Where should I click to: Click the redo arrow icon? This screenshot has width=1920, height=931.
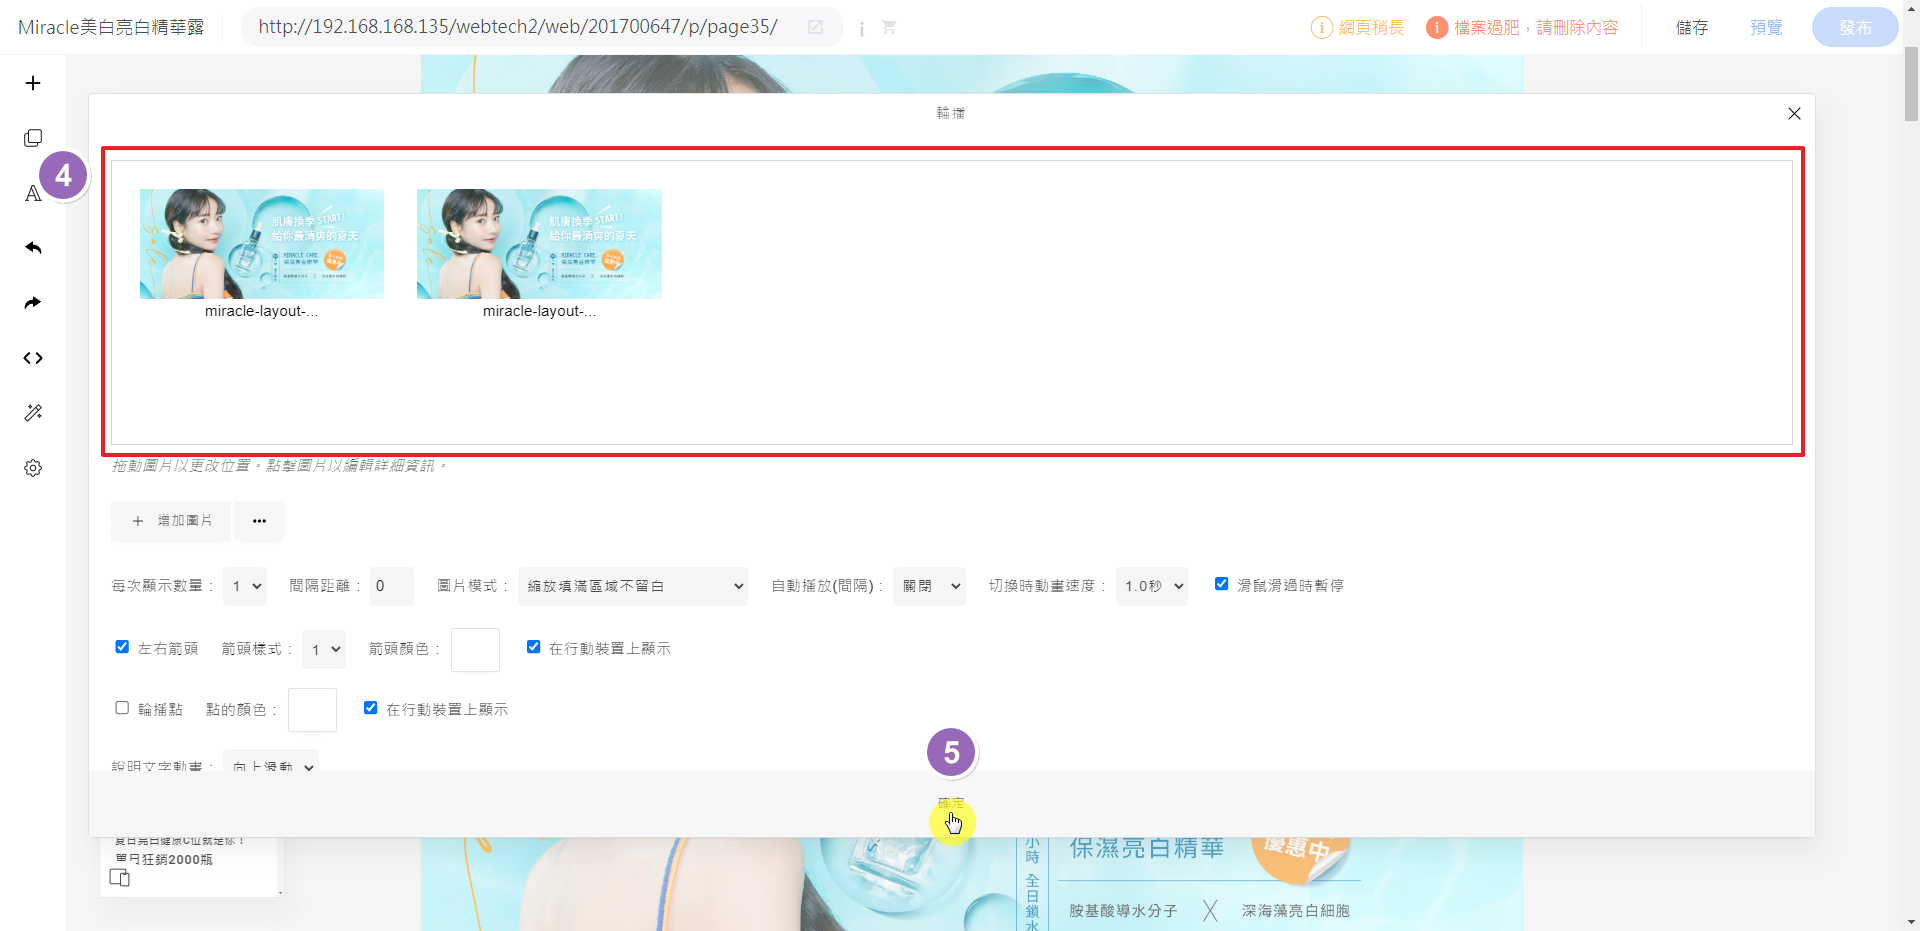pyautogui.click(x=33, y=303)
